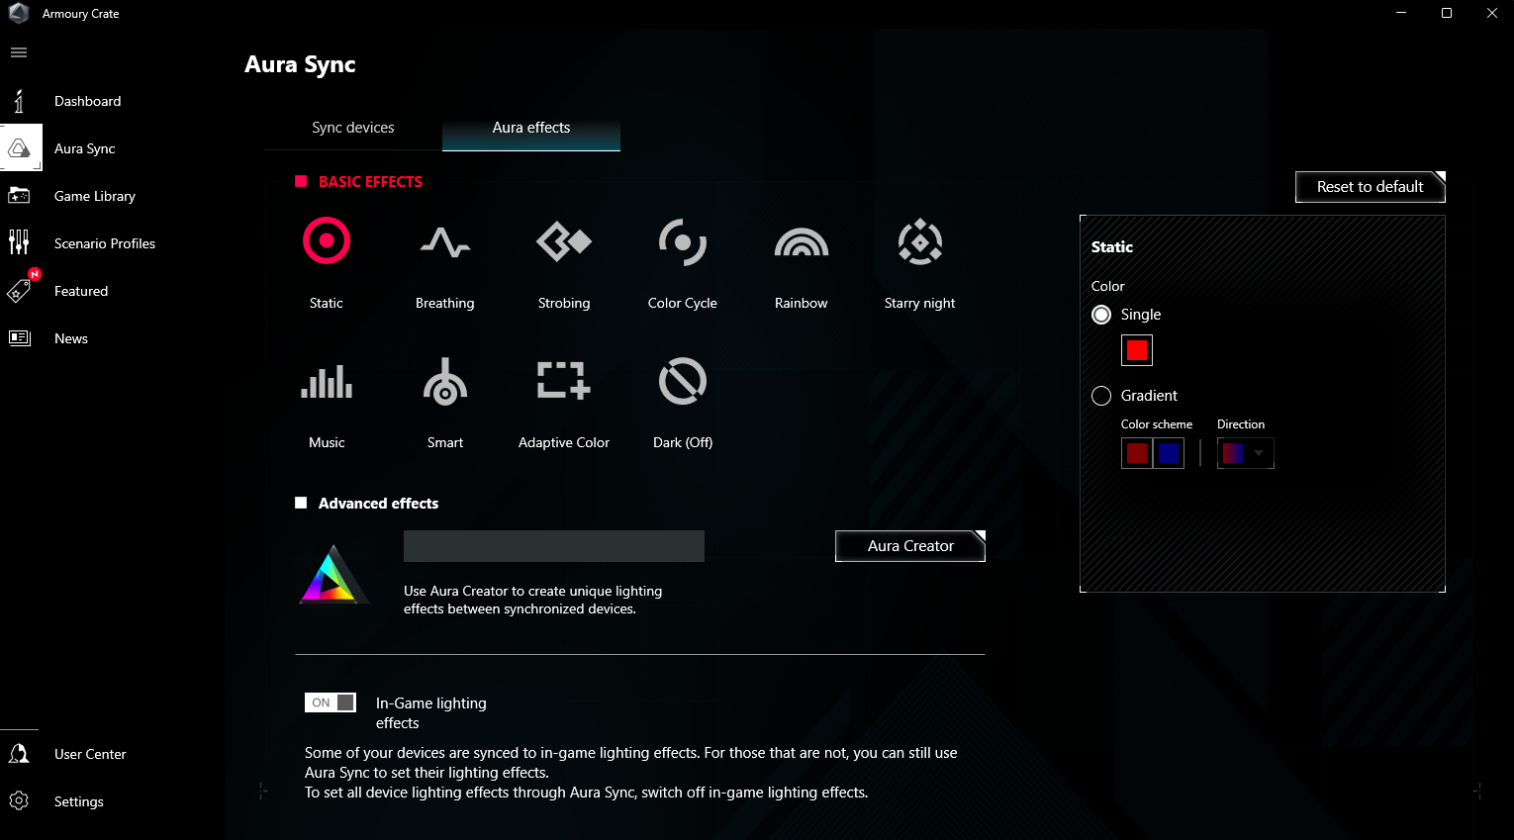1514x840 pixels.
Task: Select the Single color option
Action: pyautogui.click(x=1102, y=314)
